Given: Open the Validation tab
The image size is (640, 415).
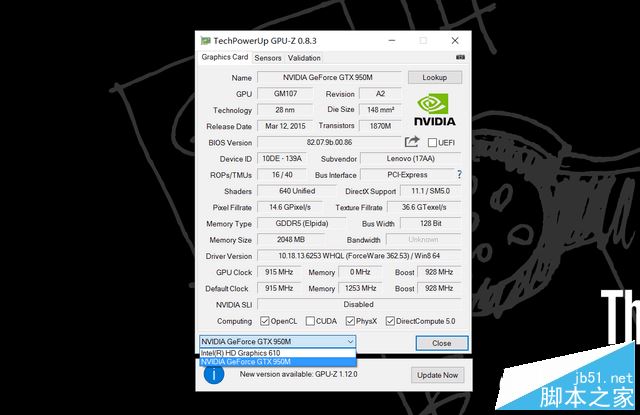Looking at the screenshot, I should tap(304, 58).
